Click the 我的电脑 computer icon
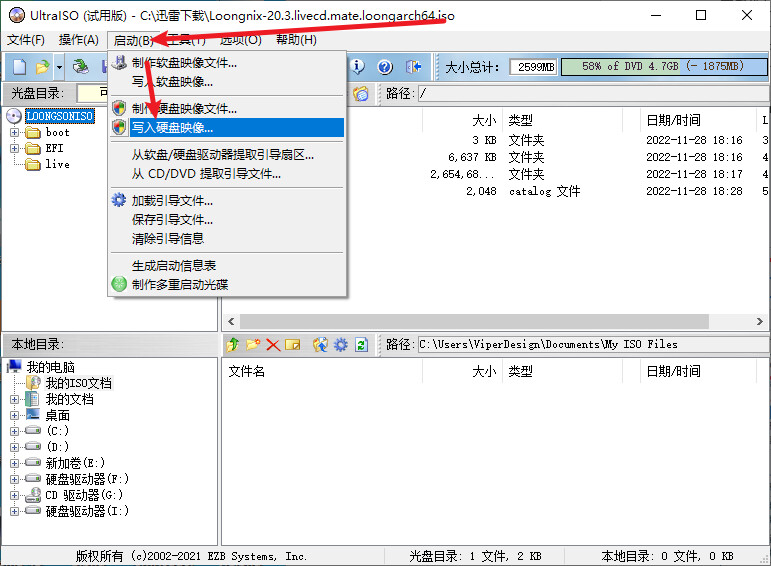Viewport: 771px width, 566px height. 14,366
